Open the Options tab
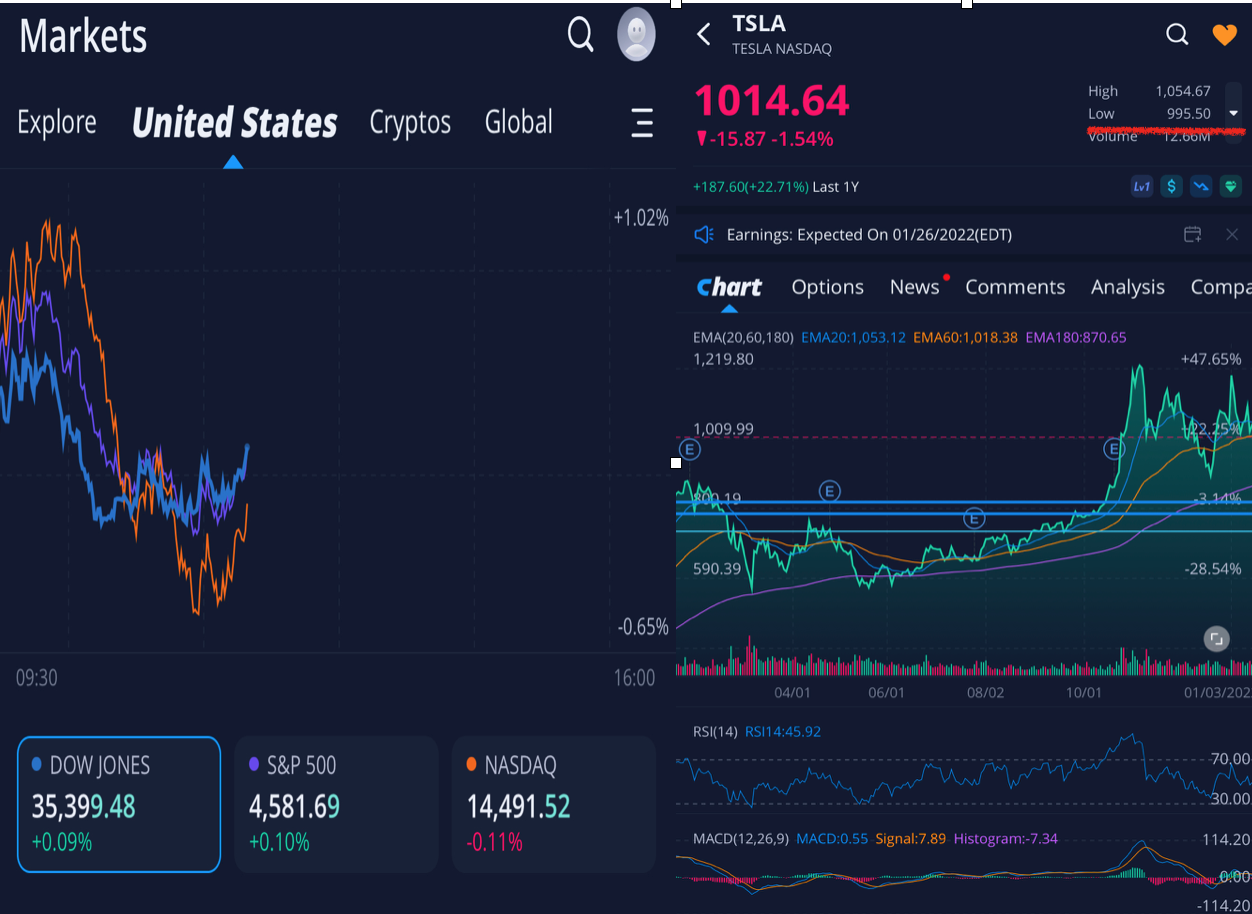The width and height of the screenshot is (1252, 914). click(827, 287)
